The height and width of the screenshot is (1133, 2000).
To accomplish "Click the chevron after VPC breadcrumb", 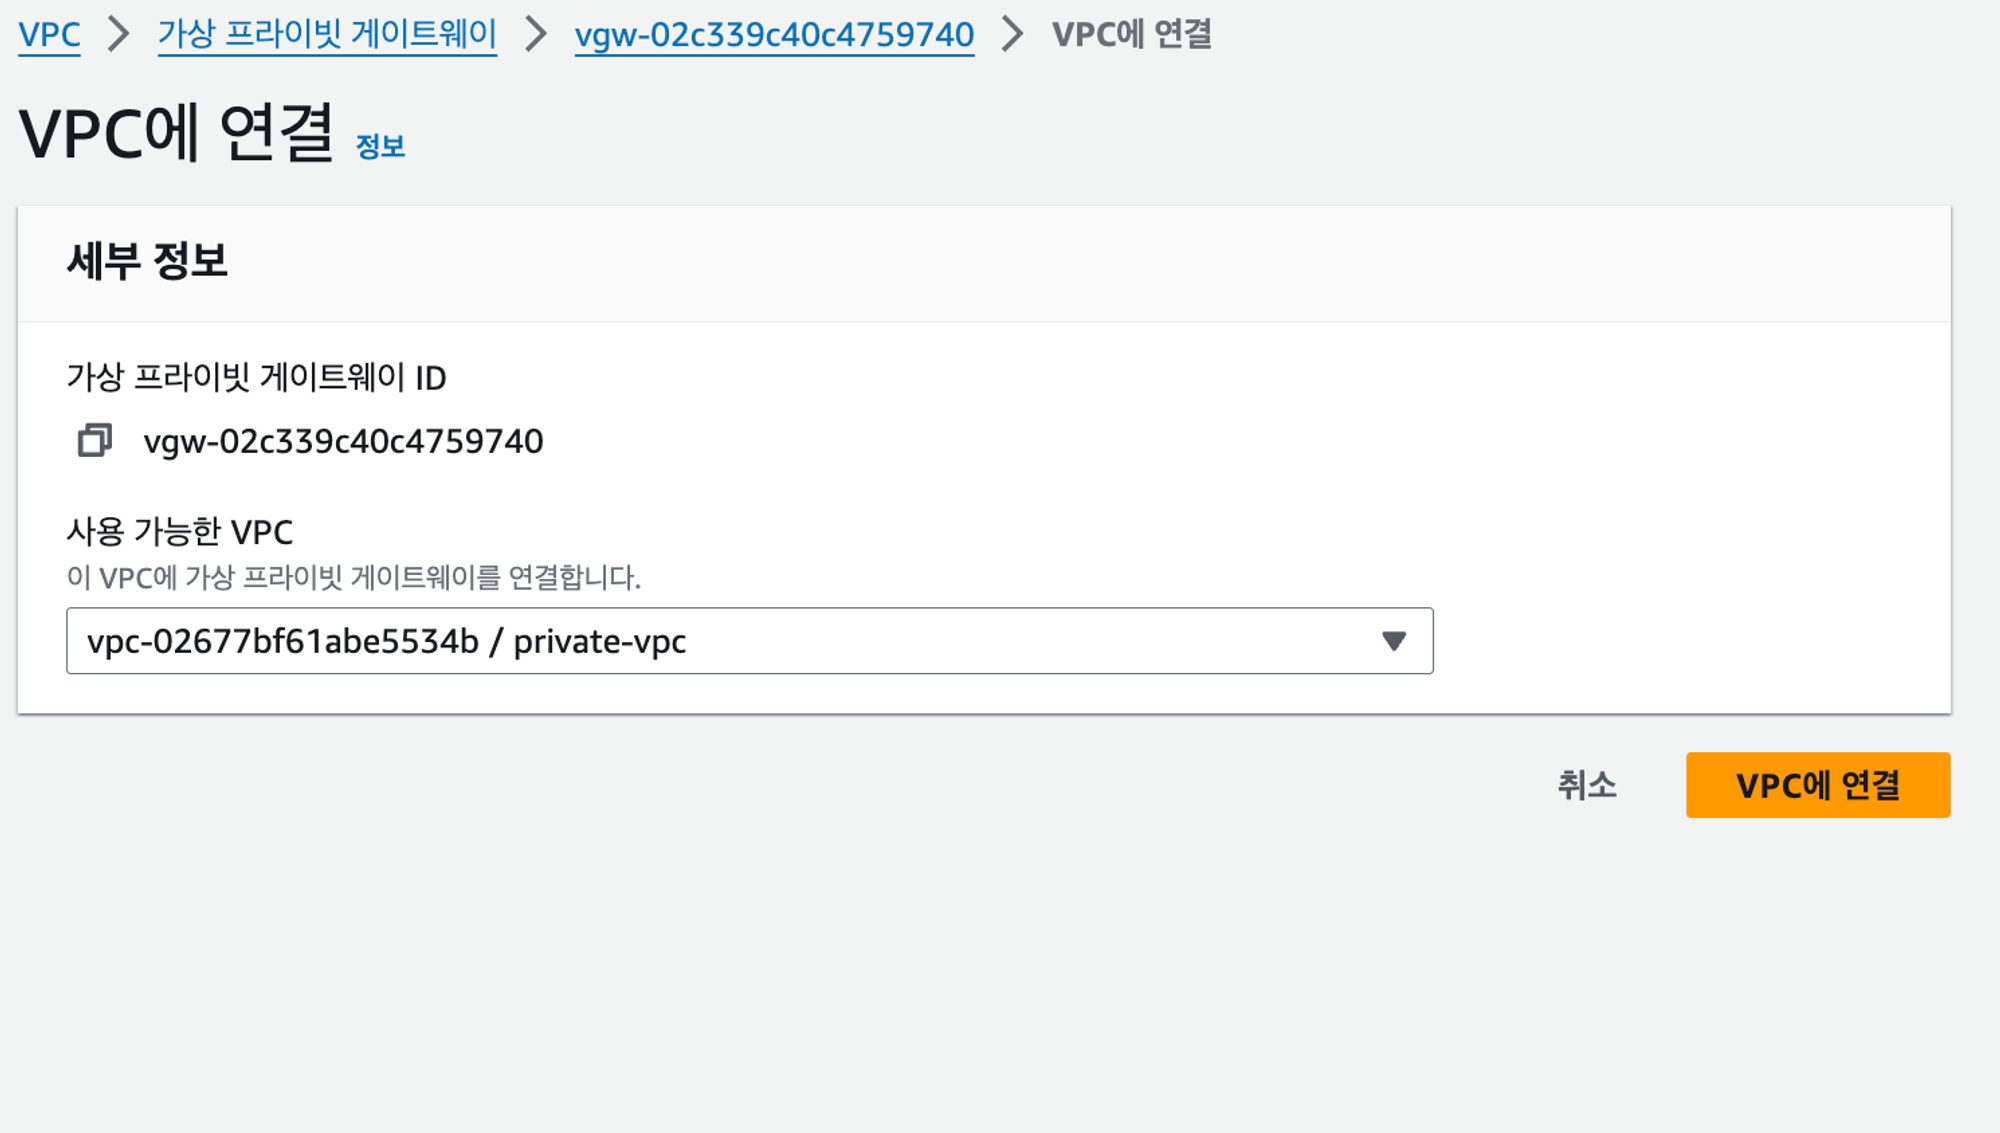I will [119, 34].
